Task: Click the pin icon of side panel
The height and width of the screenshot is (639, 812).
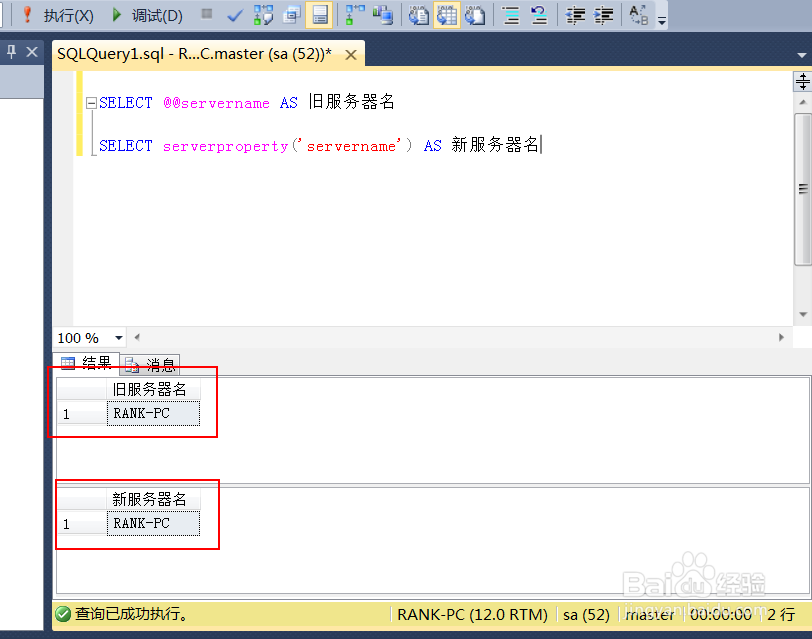Action: (x=11, y=52)
